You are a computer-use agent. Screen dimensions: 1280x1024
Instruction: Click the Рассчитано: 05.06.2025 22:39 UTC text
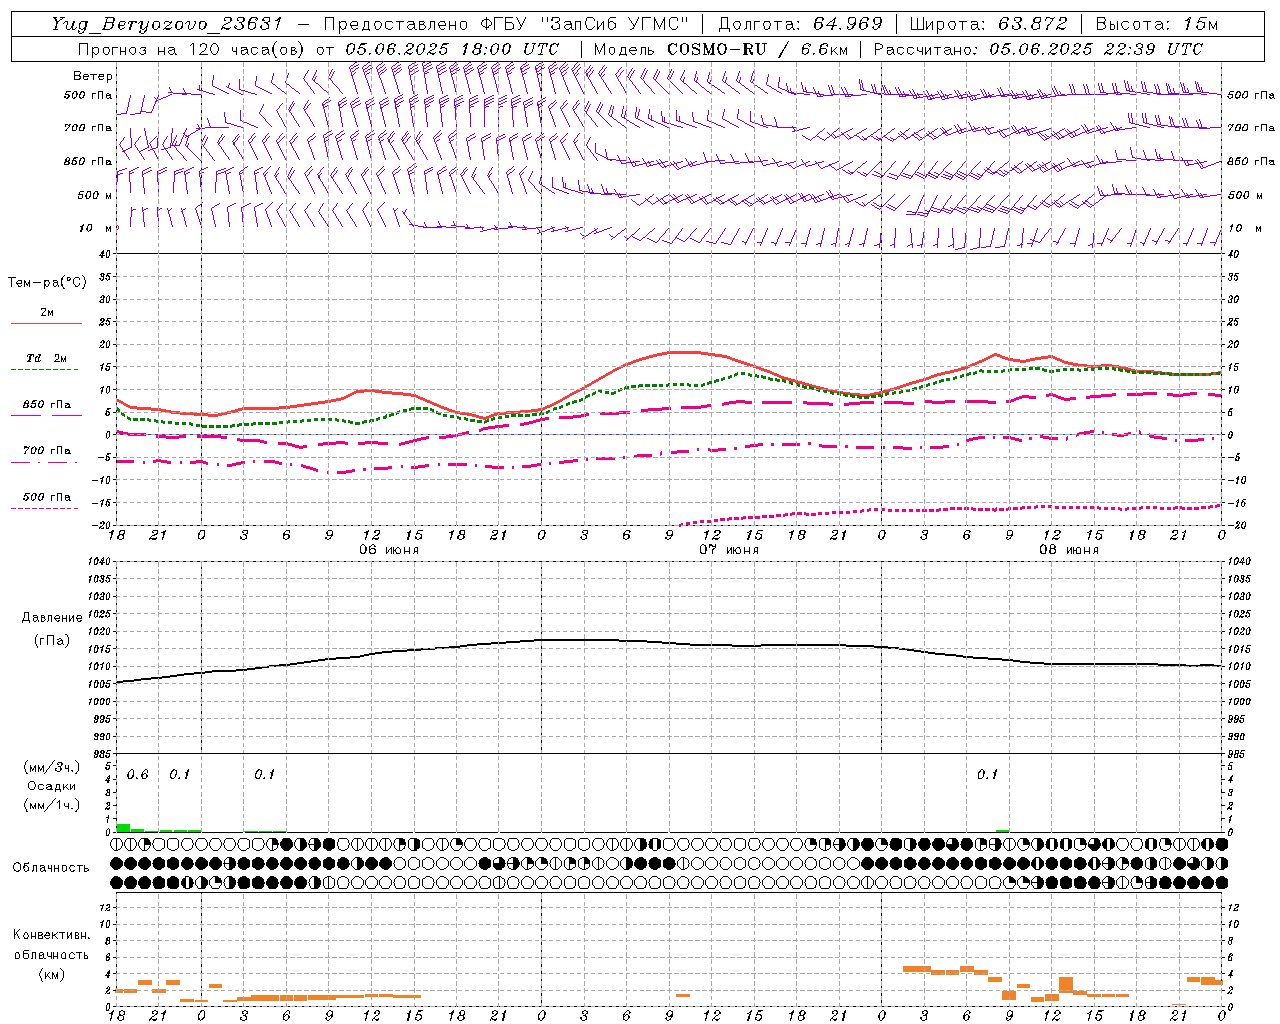tap(1038, 49)
